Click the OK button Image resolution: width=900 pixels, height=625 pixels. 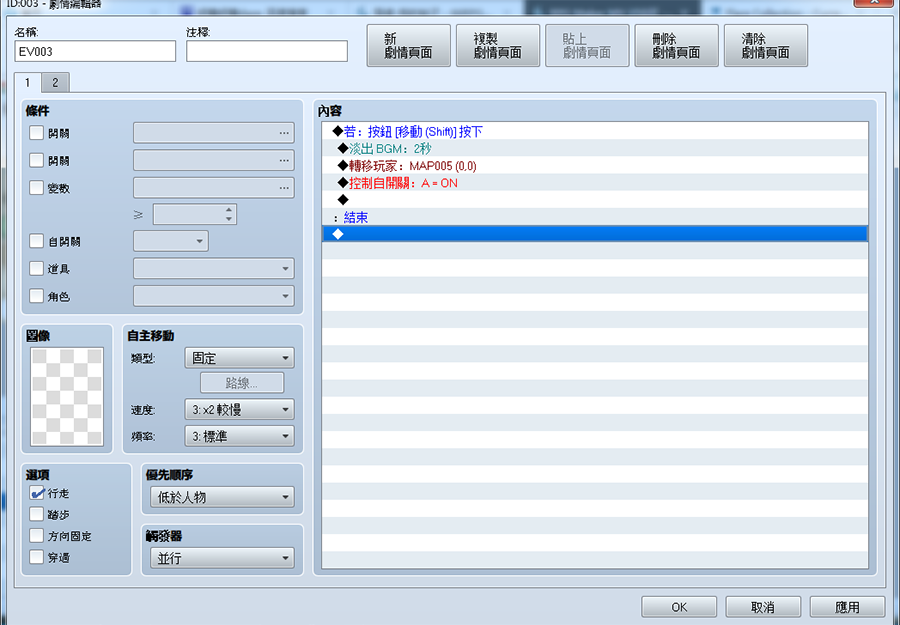coord(679,607)
